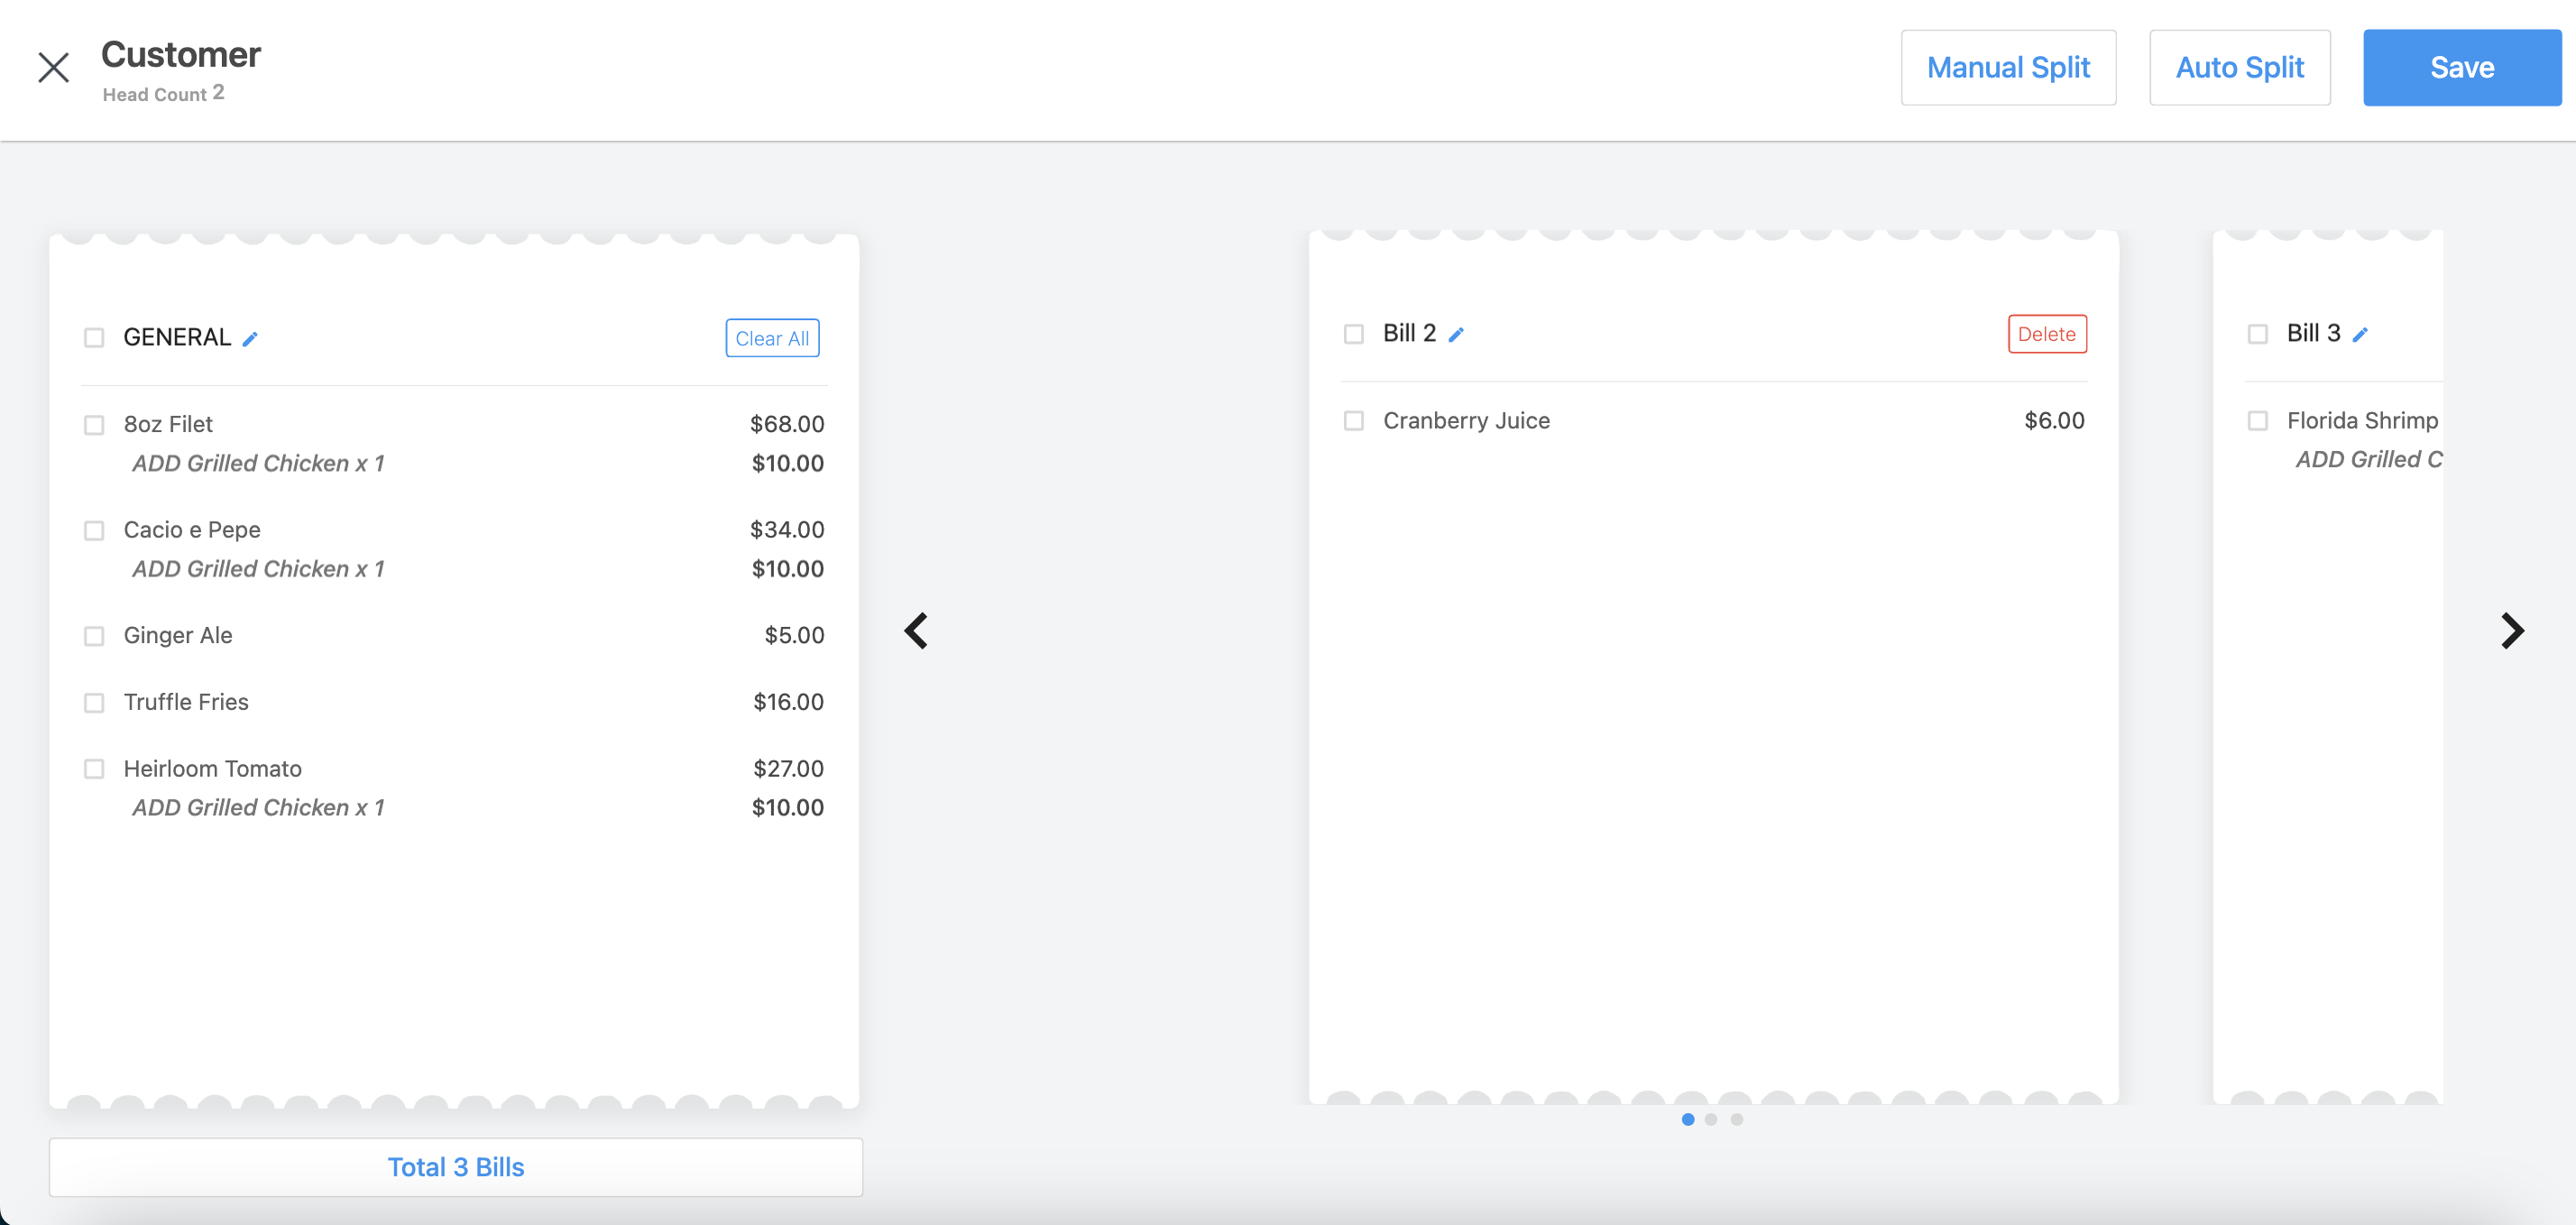Check the Truffle Fries item
The width and height of the screenshot is (2576, 1225).
pos(95,702)
